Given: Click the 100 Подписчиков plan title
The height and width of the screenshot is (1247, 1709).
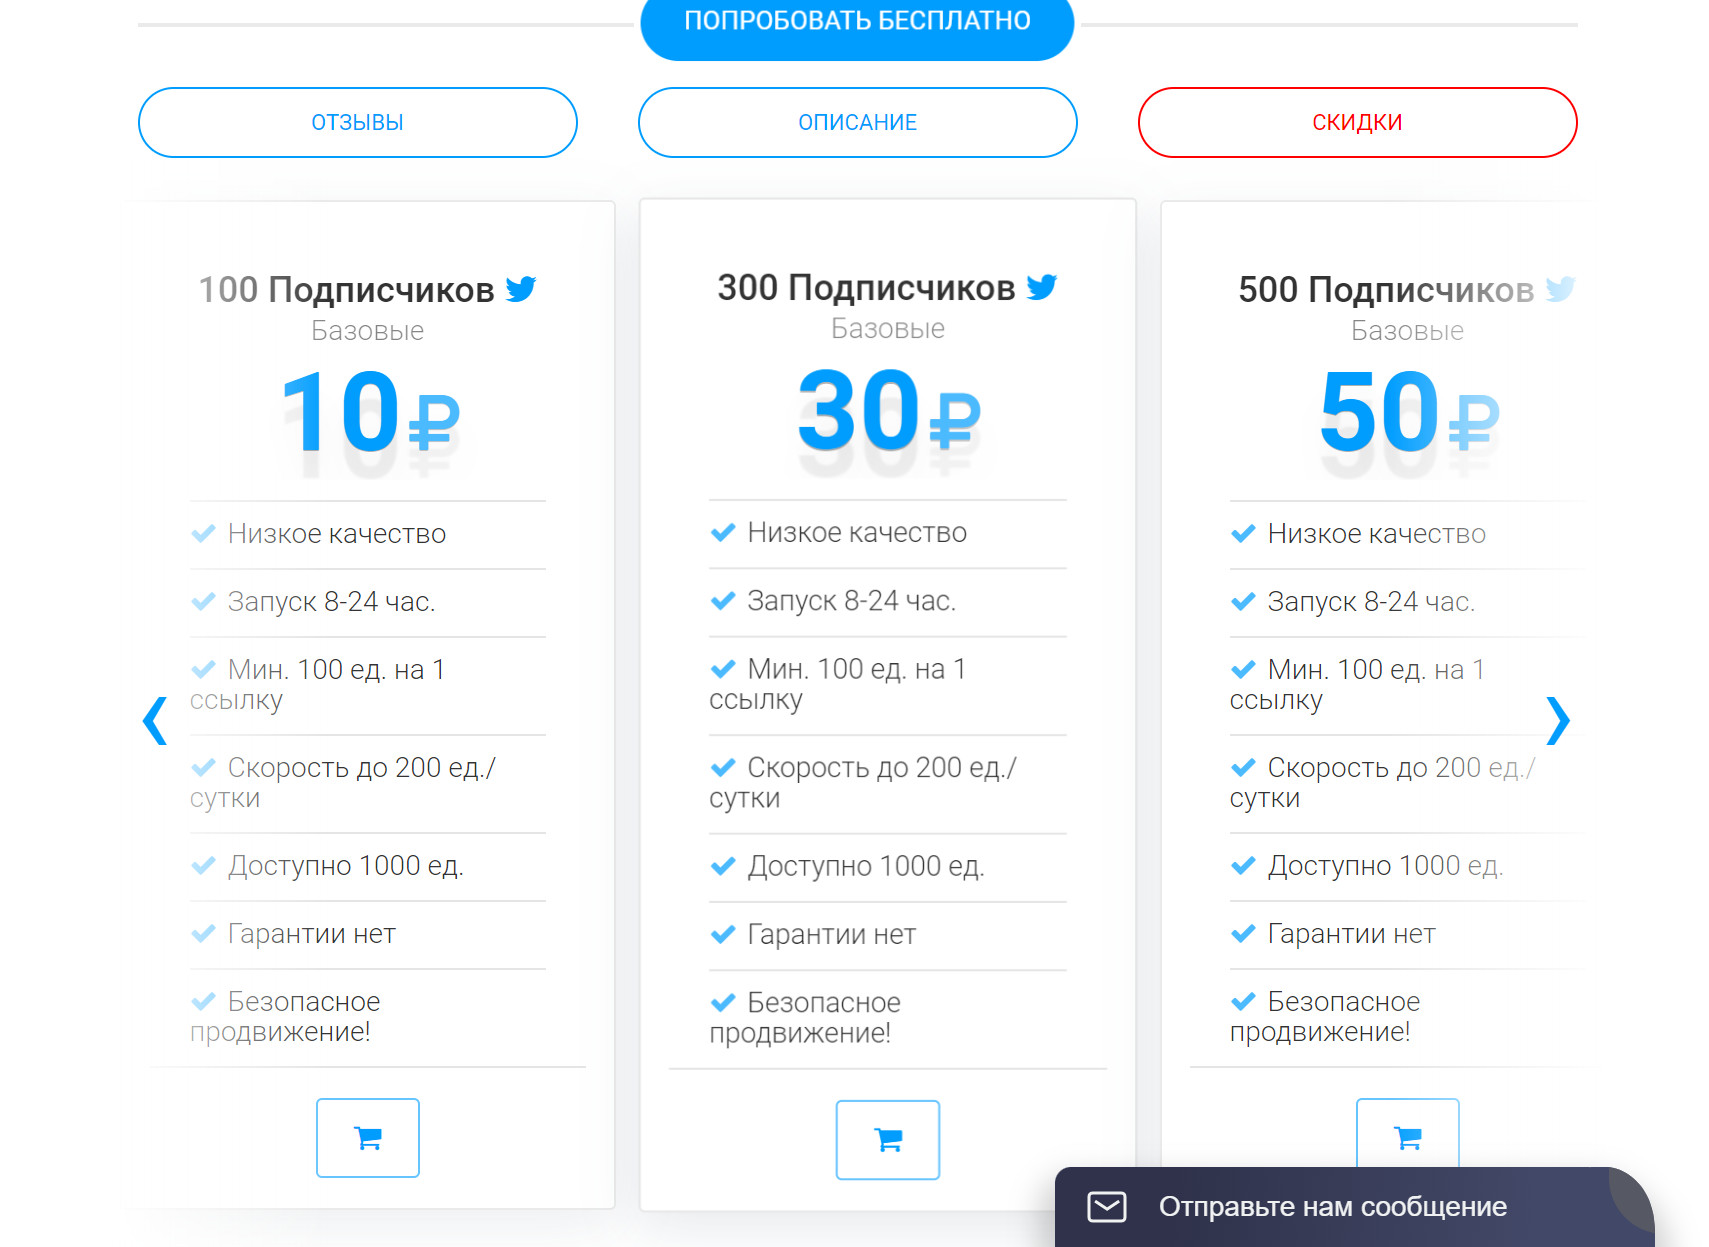Looking at the screenshot, I should [x=346, y=290].
